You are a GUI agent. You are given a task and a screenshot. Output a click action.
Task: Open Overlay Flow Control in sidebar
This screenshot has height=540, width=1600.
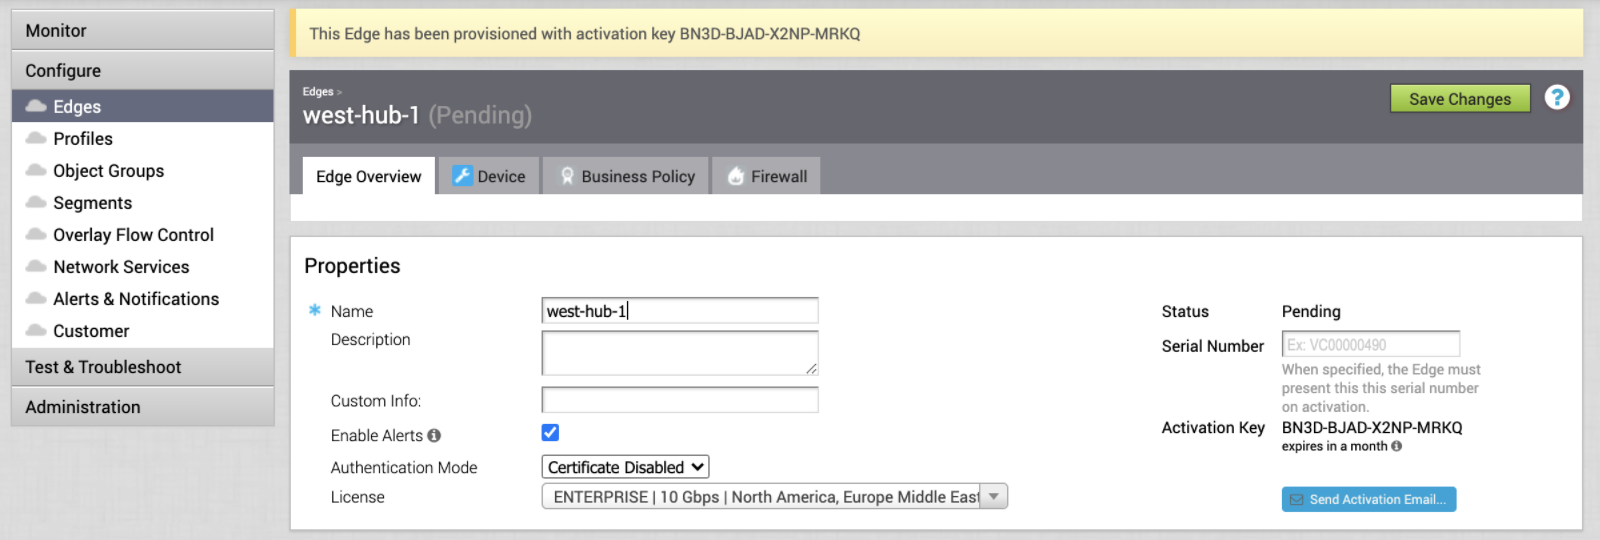(133, 235)
